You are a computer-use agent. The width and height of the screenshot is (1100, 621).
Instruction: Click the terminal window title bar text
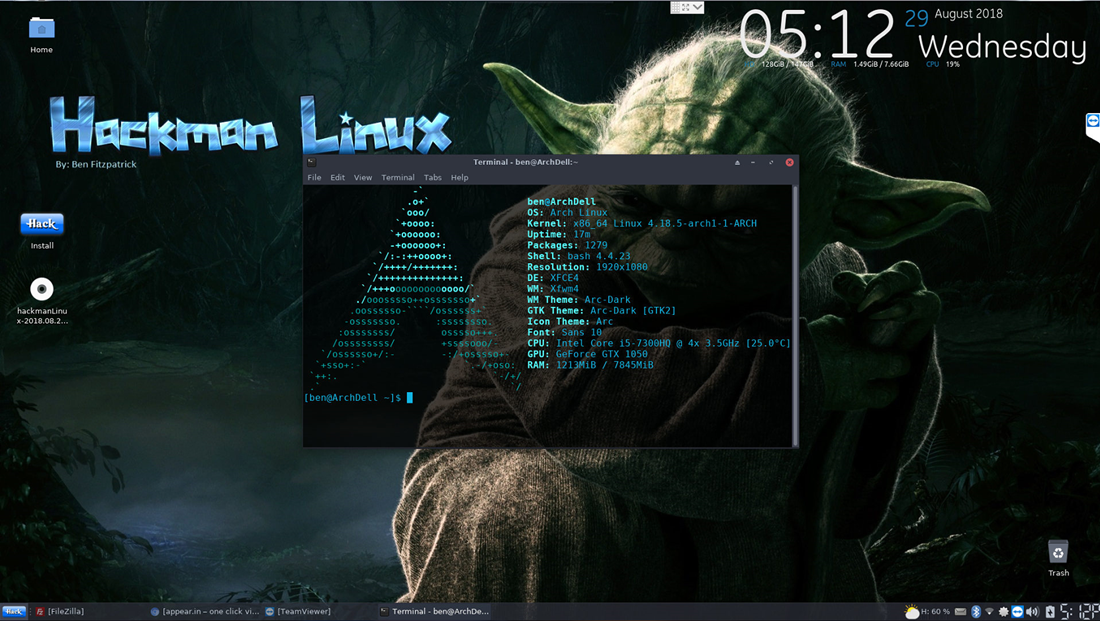[525, 162]
